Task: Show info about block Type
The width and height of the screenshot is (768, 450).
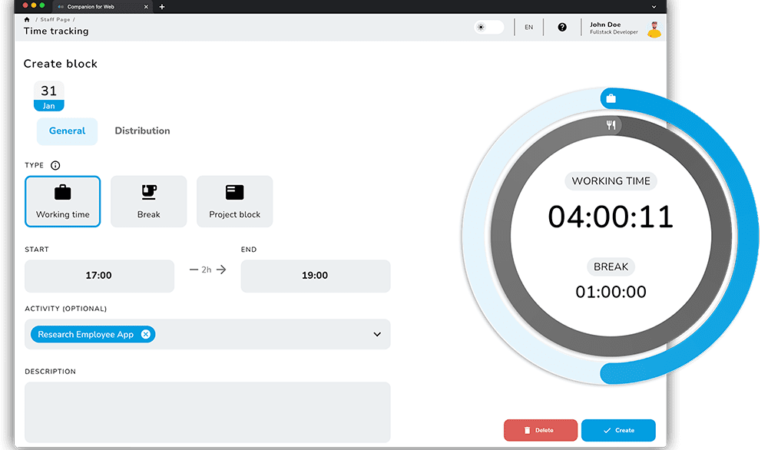Action: (x=55, y=165)
